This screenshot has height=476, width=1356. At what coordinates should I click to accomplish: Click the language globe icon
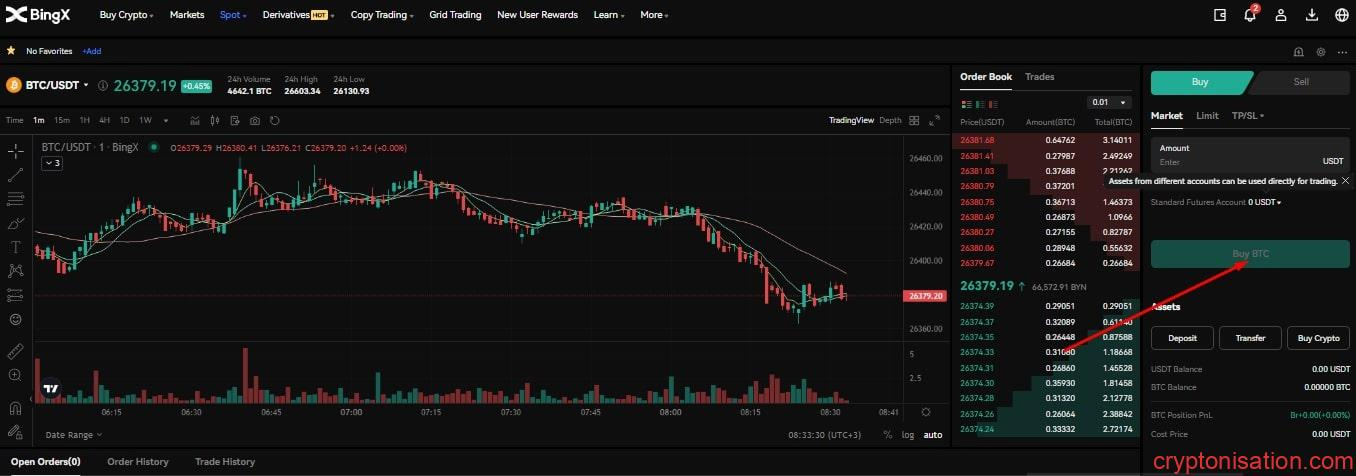tap(1341, 15)
